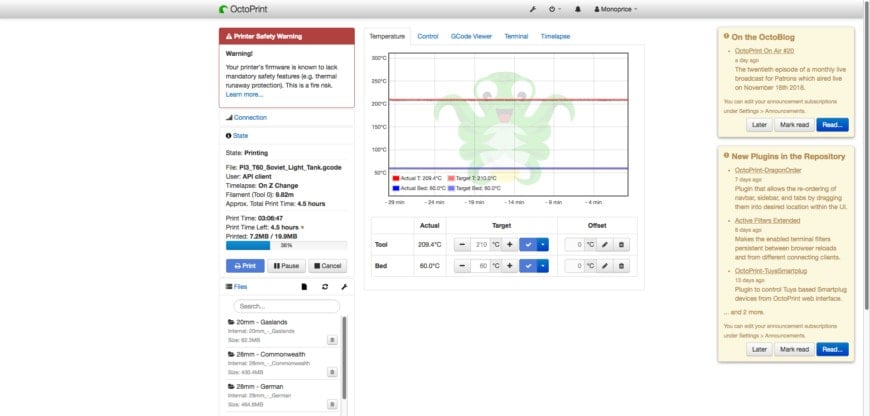Increase Tool target temperature with plus
Screen dimensions: 870x416
tap(509, 245)
